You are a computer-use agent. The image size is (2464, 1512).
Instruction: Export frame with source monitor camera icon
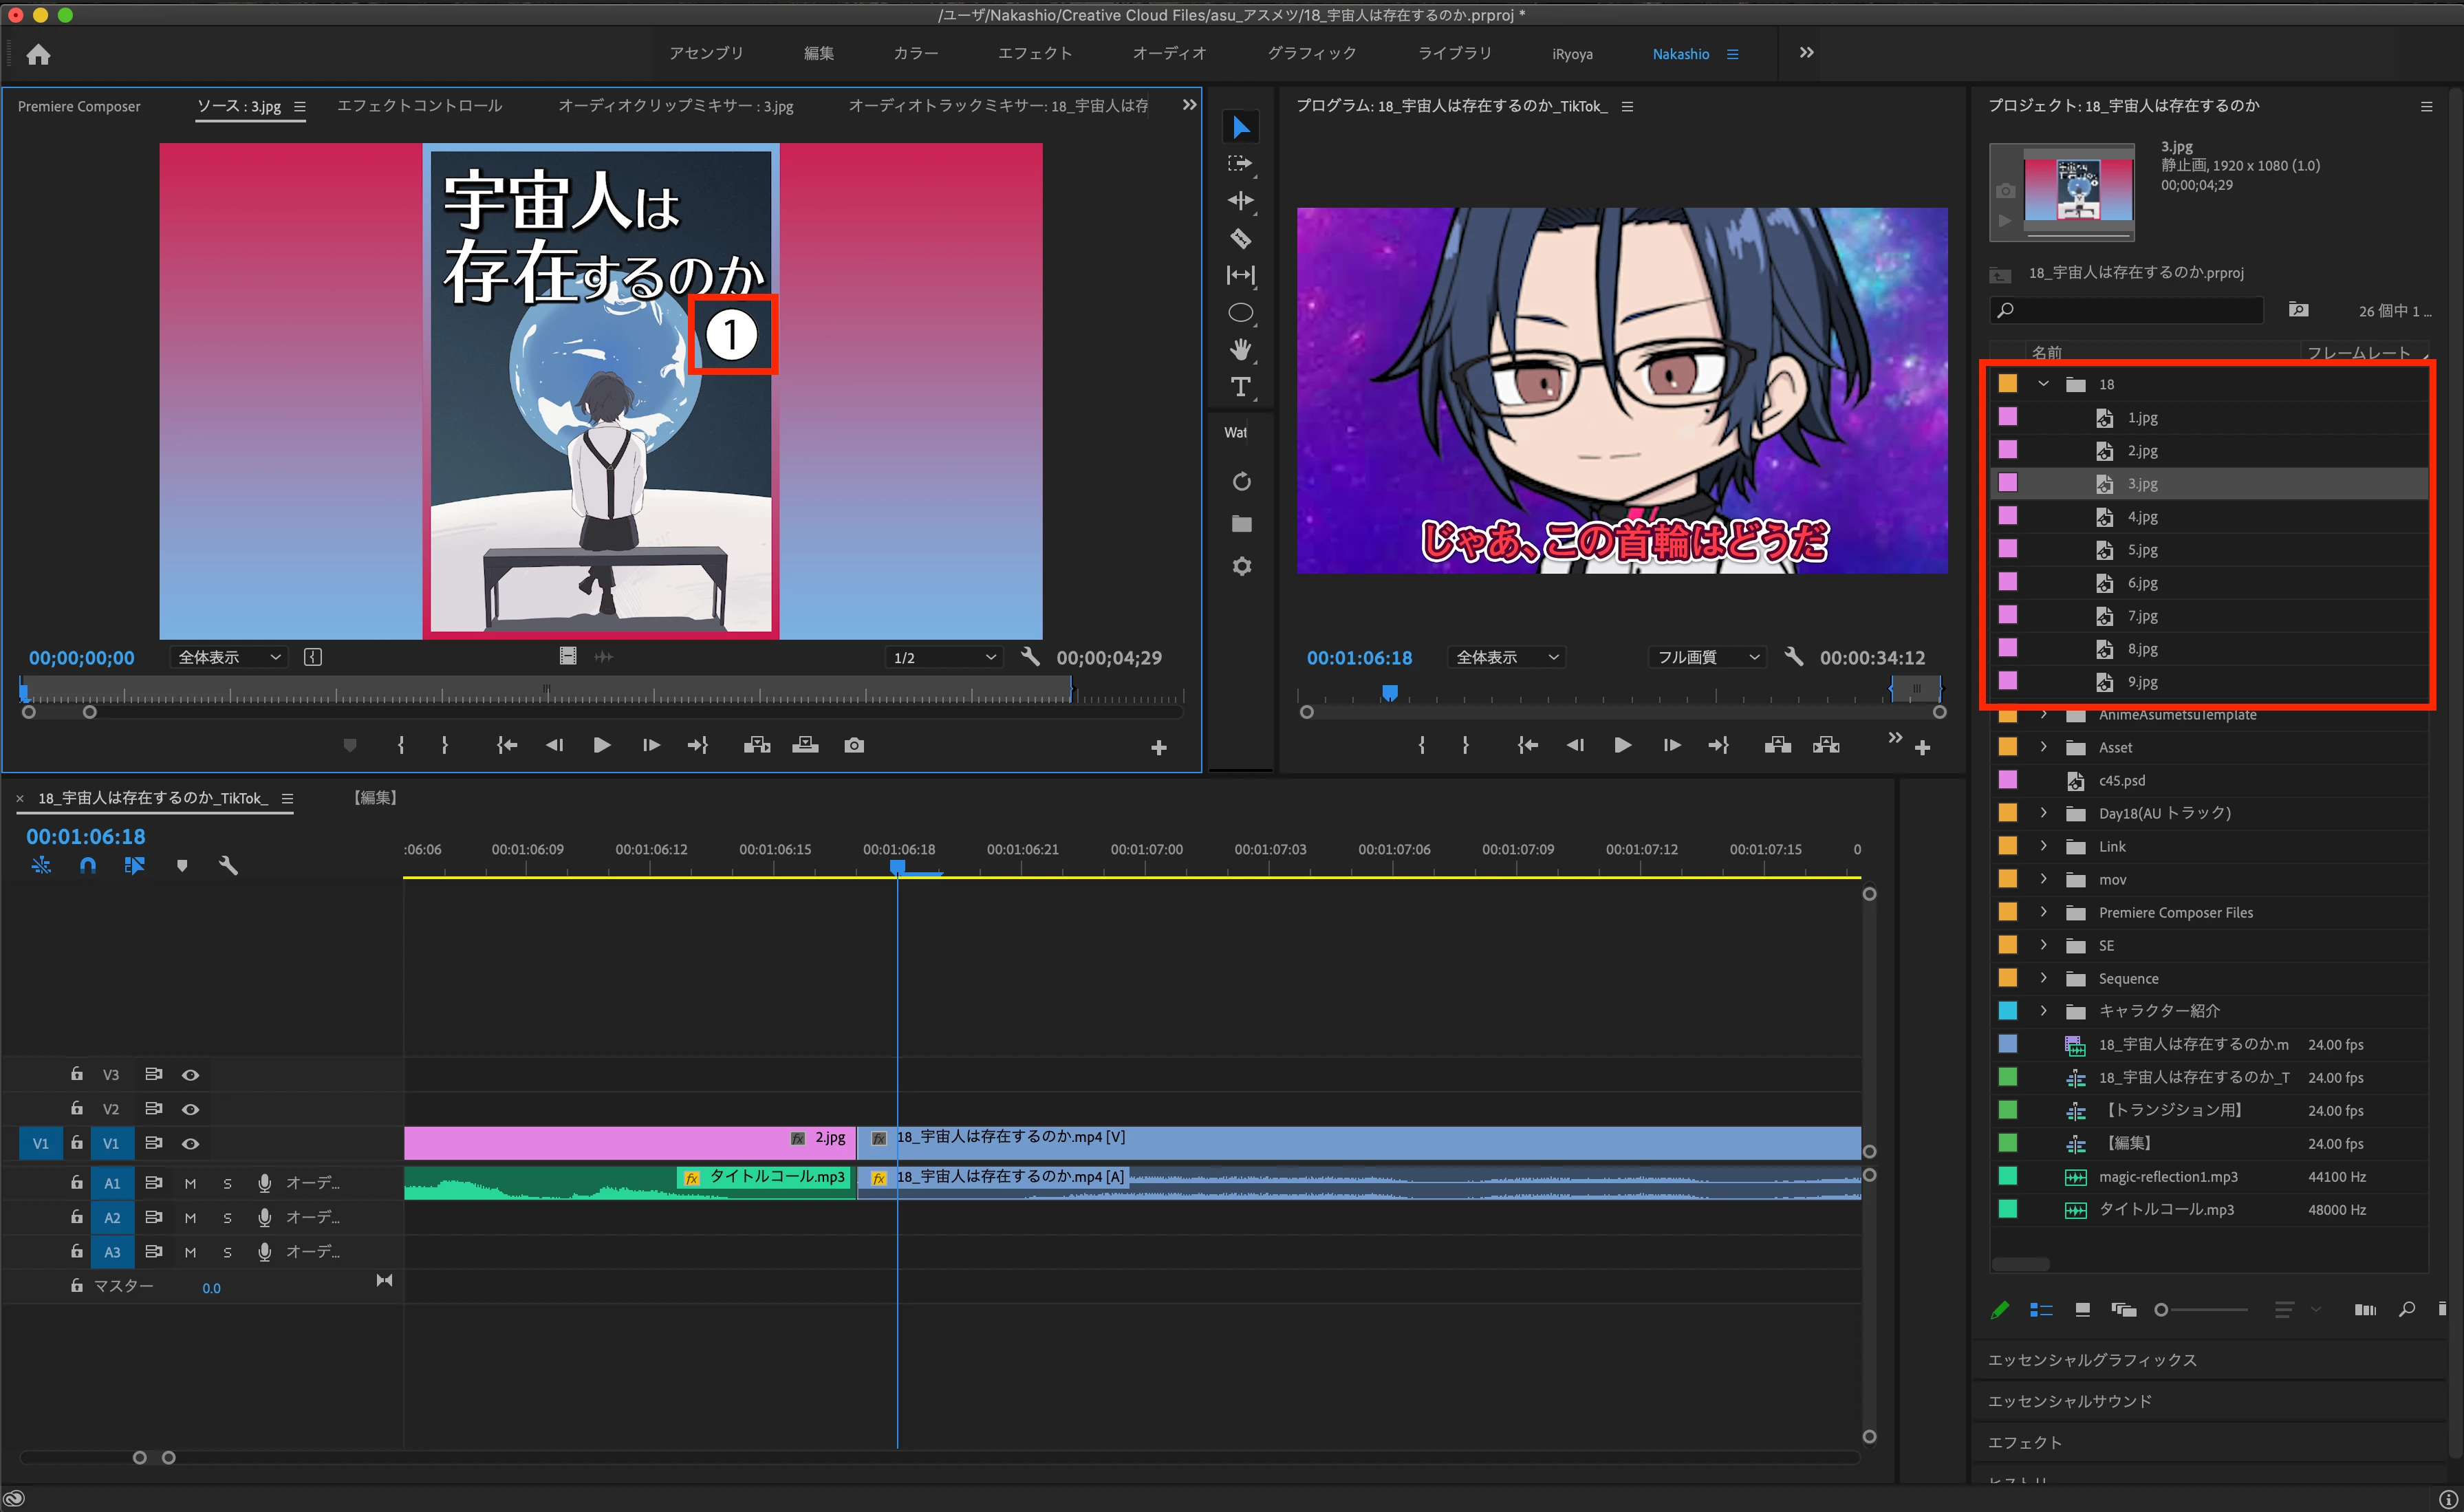(853, 745)
